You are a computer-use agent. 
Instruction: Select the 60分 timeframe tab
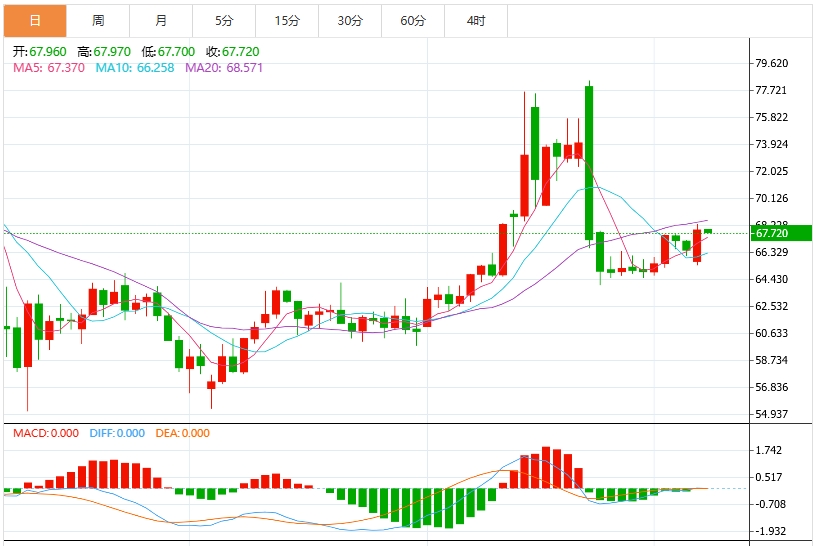[413, 21]
